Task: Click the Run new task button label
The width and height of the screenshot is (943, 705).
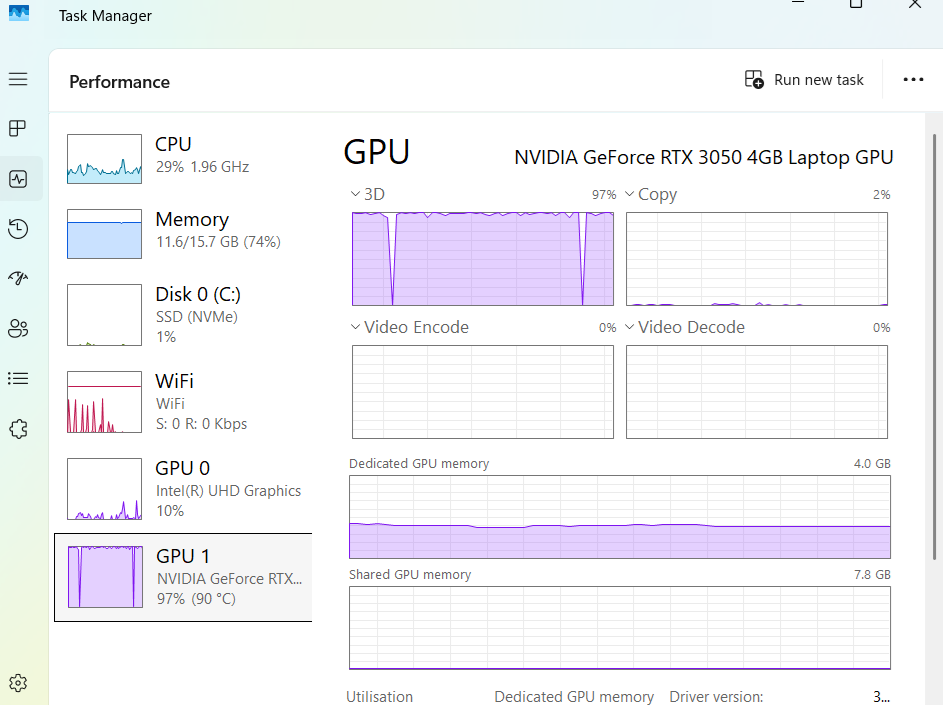Action: coord(819,80)
